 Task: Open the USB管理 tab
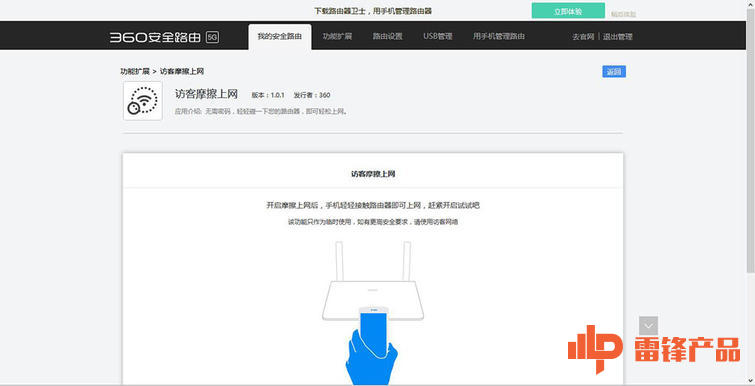click(x=438, y=37)
